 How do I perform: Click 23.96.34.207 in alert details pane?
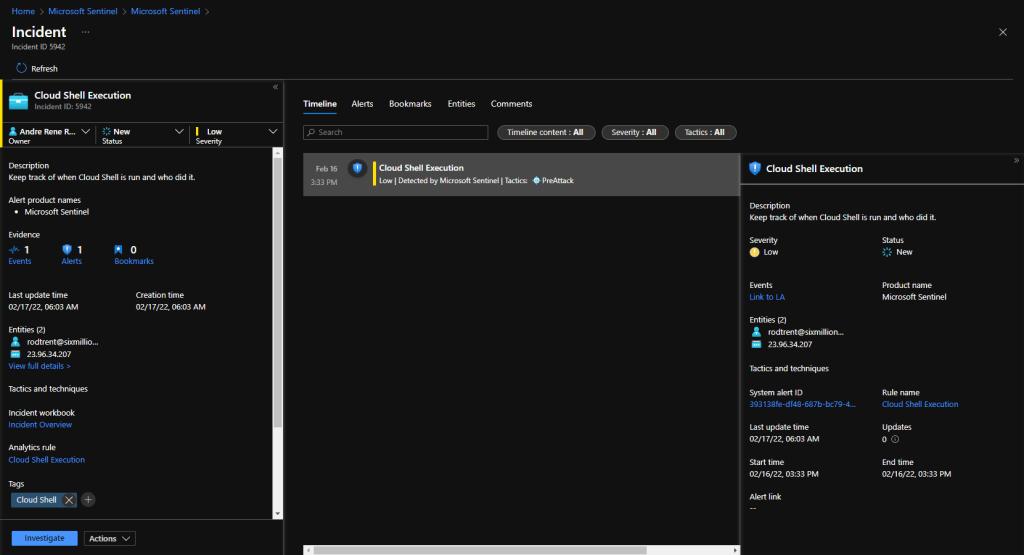click(x=790, y=344)
